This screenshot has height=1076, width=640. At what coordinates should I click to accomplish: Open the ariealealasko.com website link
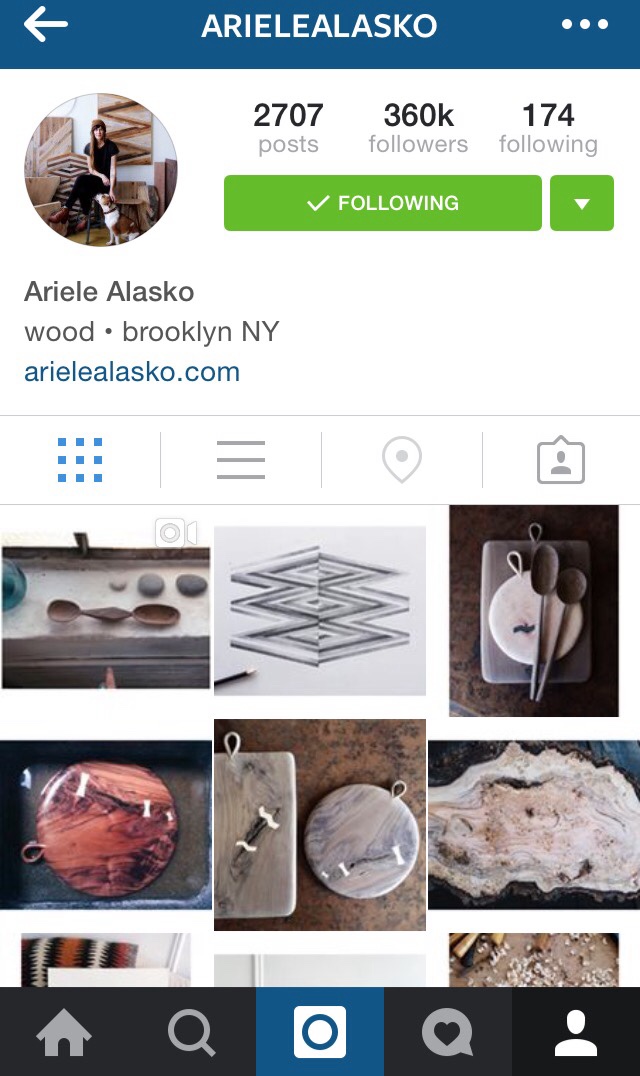(x=132, y=372)
